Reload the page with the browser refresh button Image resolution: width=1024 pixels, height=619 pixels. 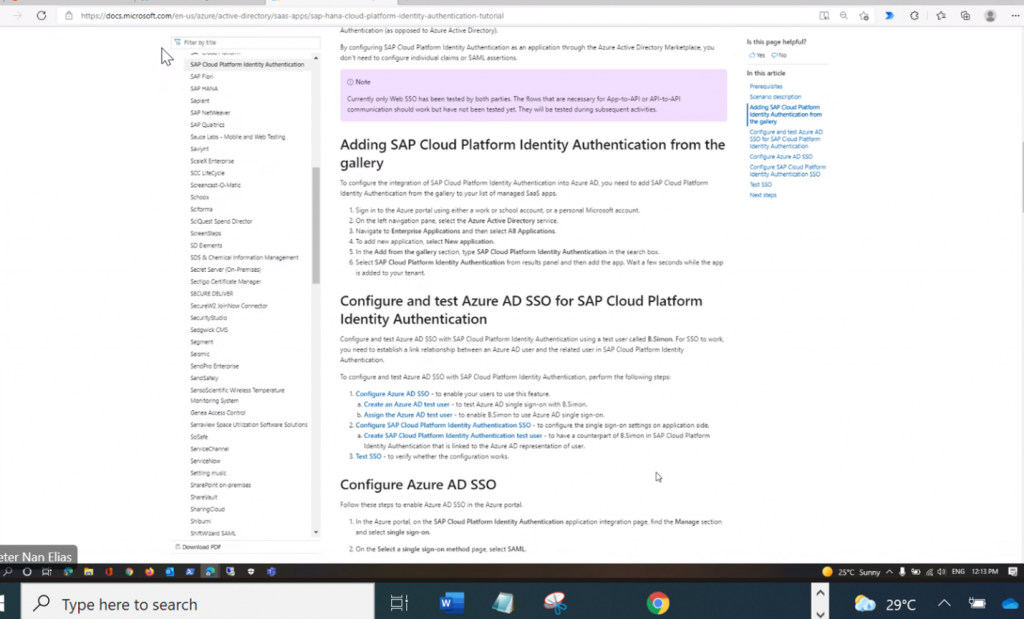[x=41, y=16]
